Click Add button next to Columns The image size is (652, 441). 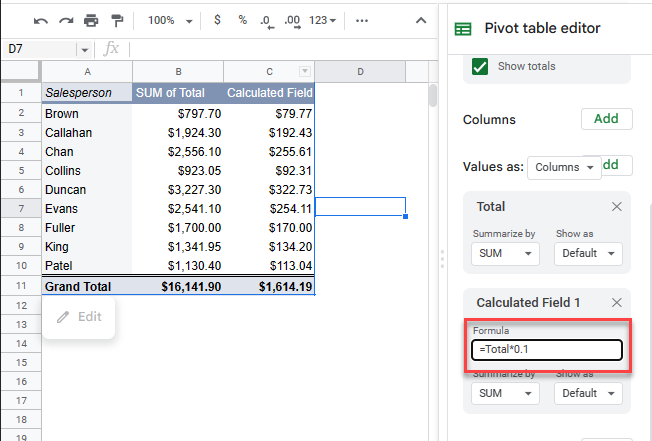[606, 118]
